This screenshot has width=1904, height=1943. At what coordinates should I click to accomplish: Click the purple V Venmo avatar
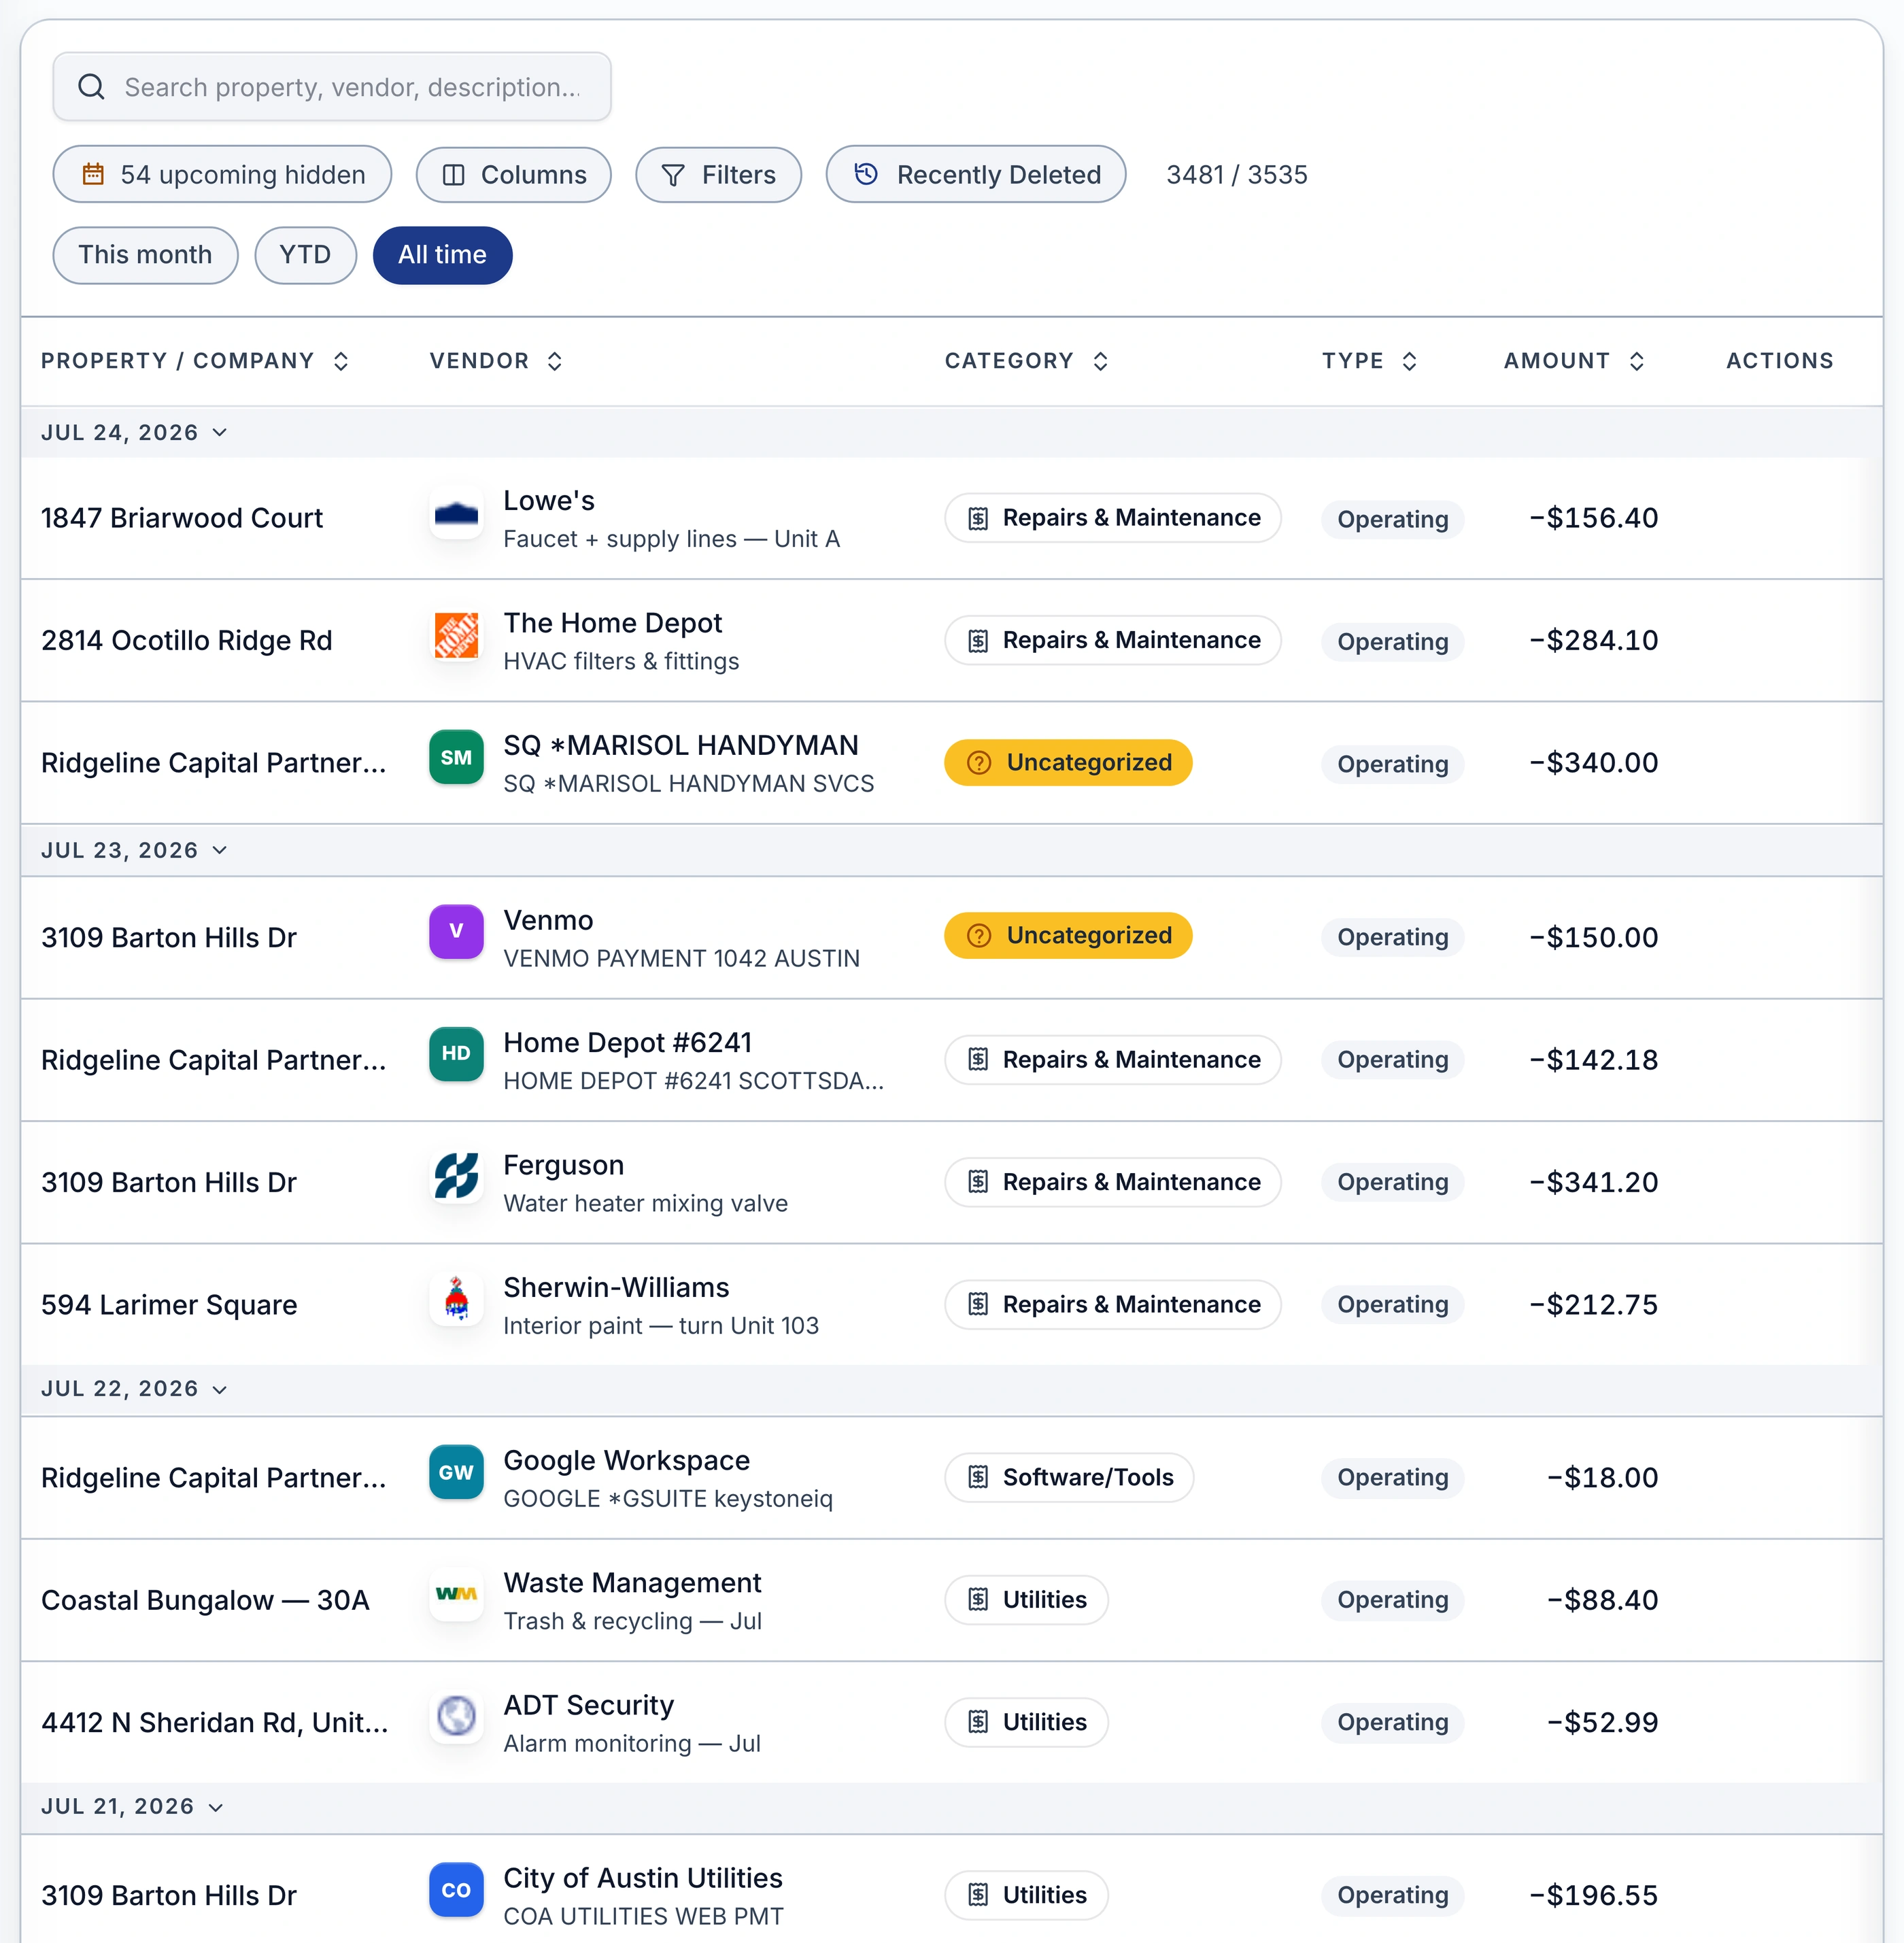click(456, 932)
